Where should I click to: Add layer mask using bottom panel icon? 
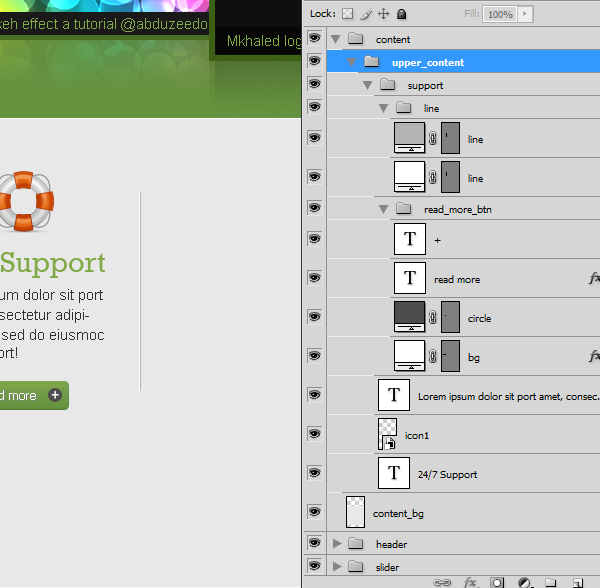pyautogui.click(x=497, y=583)
